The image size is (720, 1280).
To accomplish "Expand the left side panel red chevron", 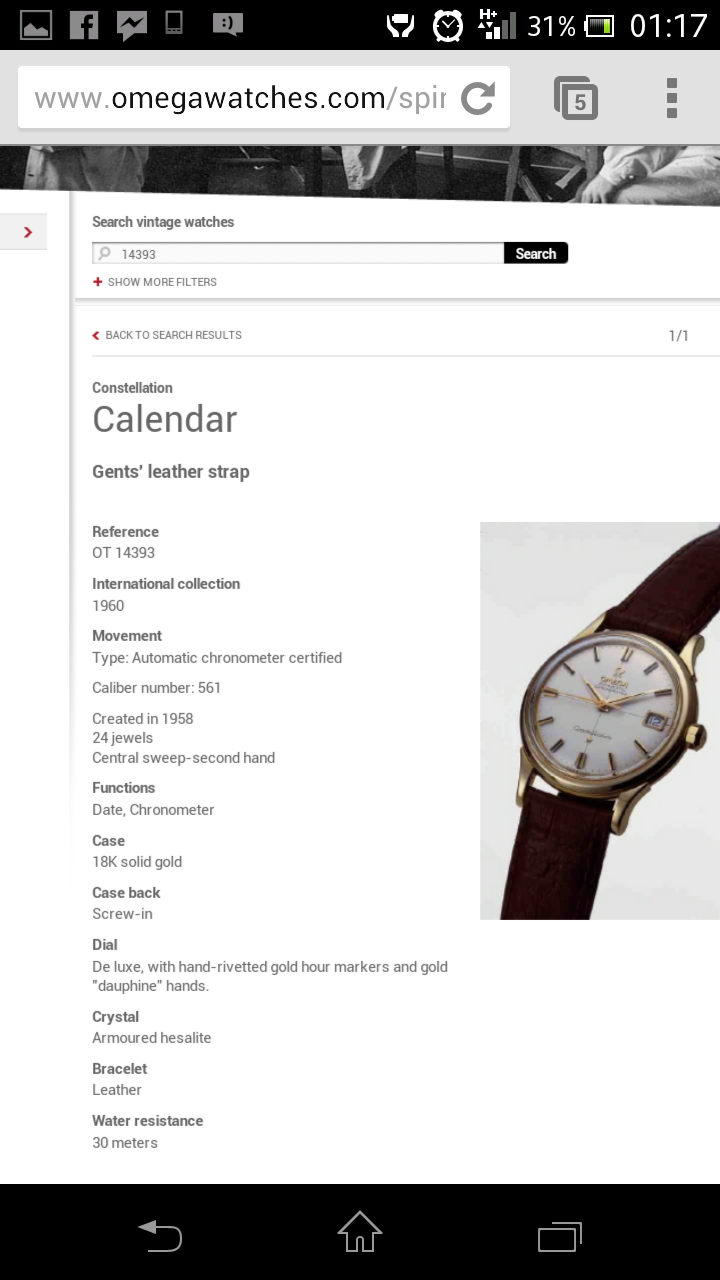I will [28, 232].
